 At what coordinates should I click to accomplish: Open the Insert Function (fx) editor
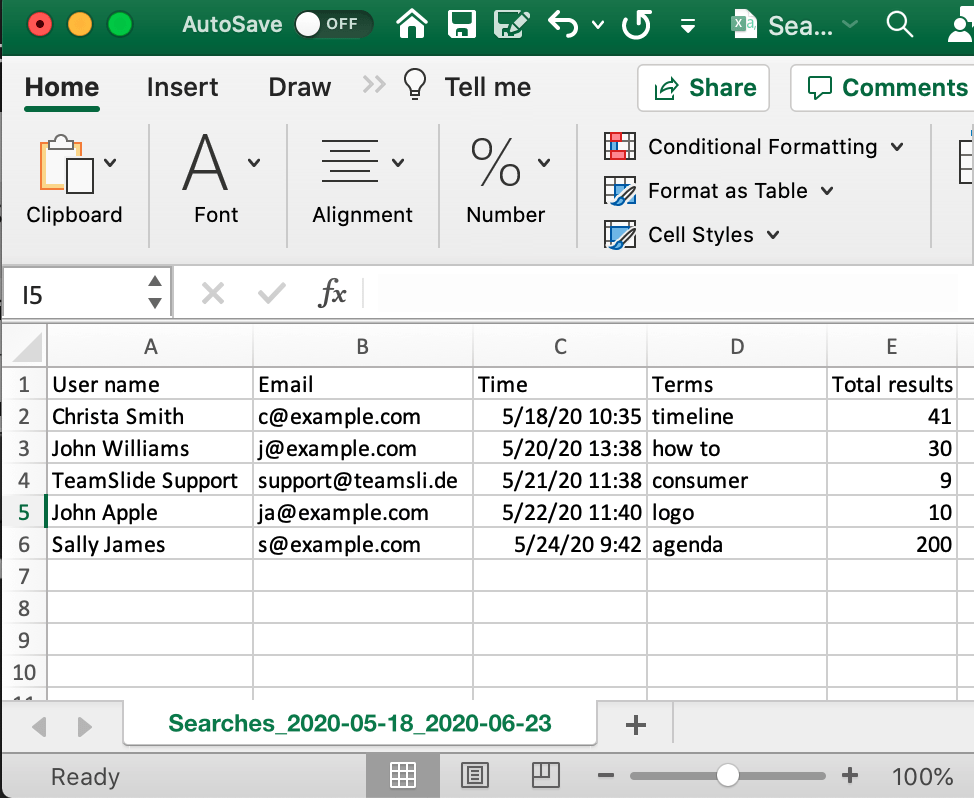tap(334, 292)
